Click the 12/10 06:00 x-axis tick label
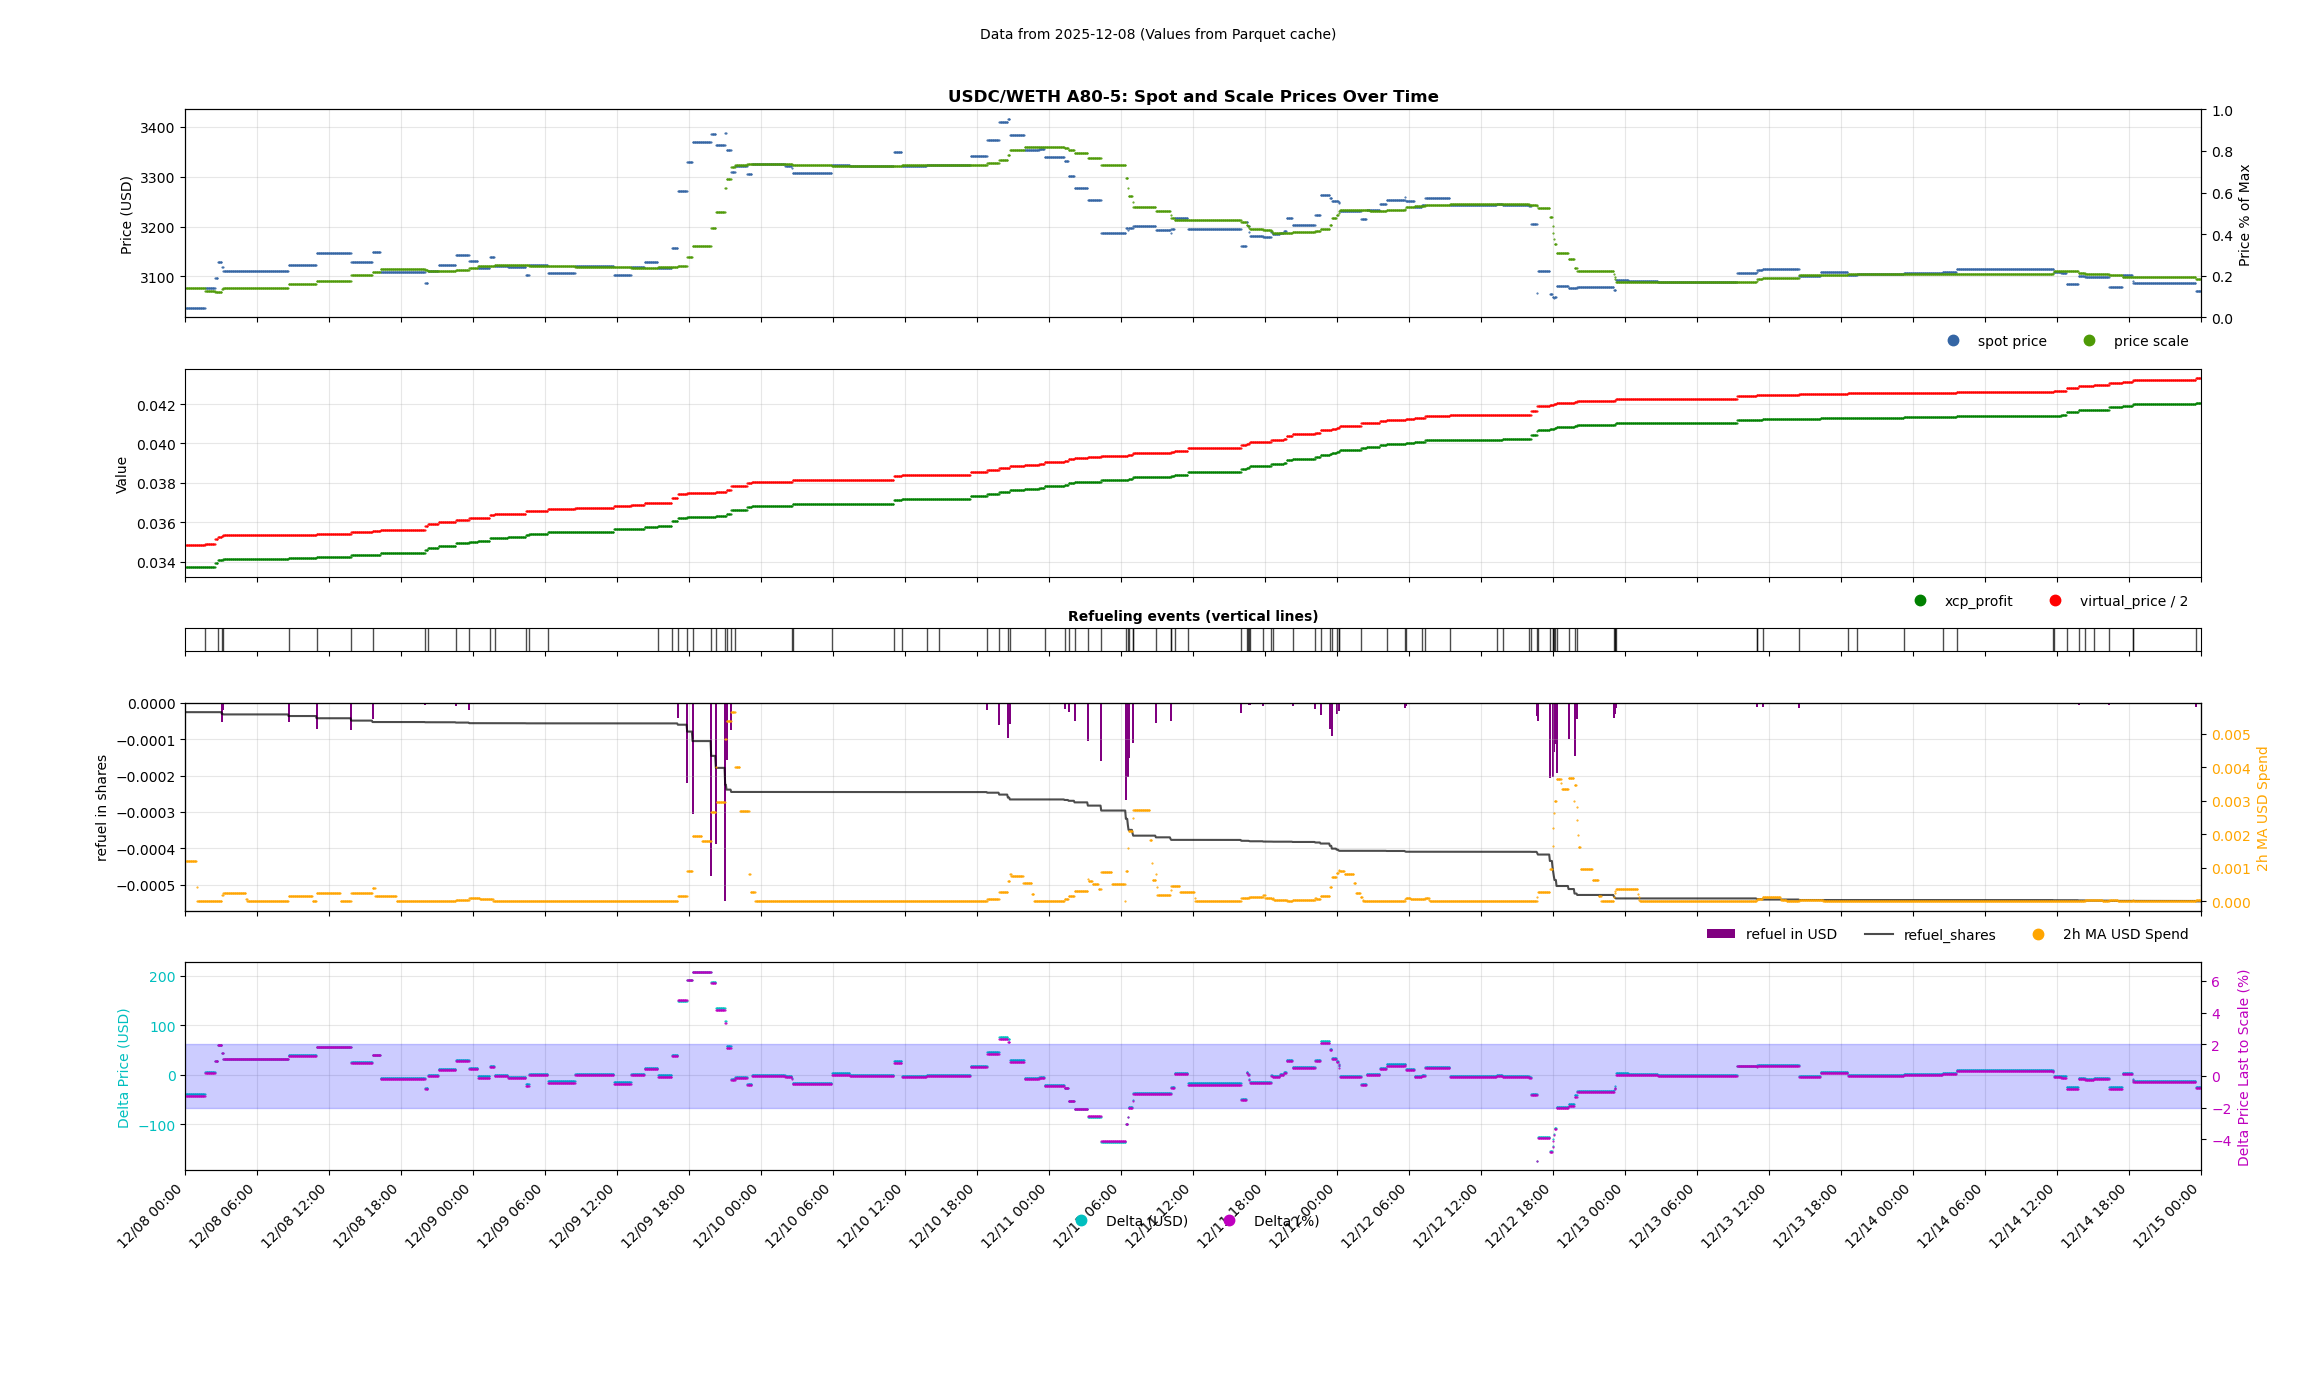This screenshot has height=1377, width=2317. (798, 1216)
